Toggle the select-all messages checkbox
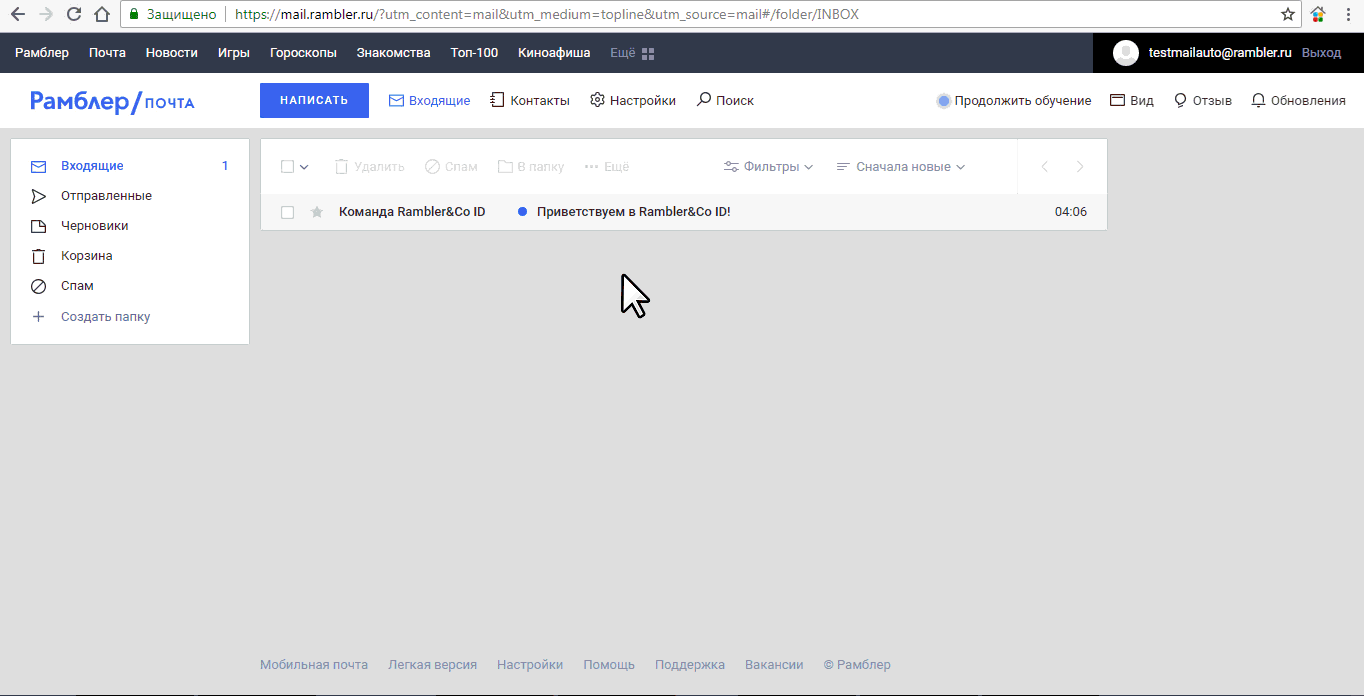The width and height of the screenshot is (1364, 696). (x=287, y=167)
